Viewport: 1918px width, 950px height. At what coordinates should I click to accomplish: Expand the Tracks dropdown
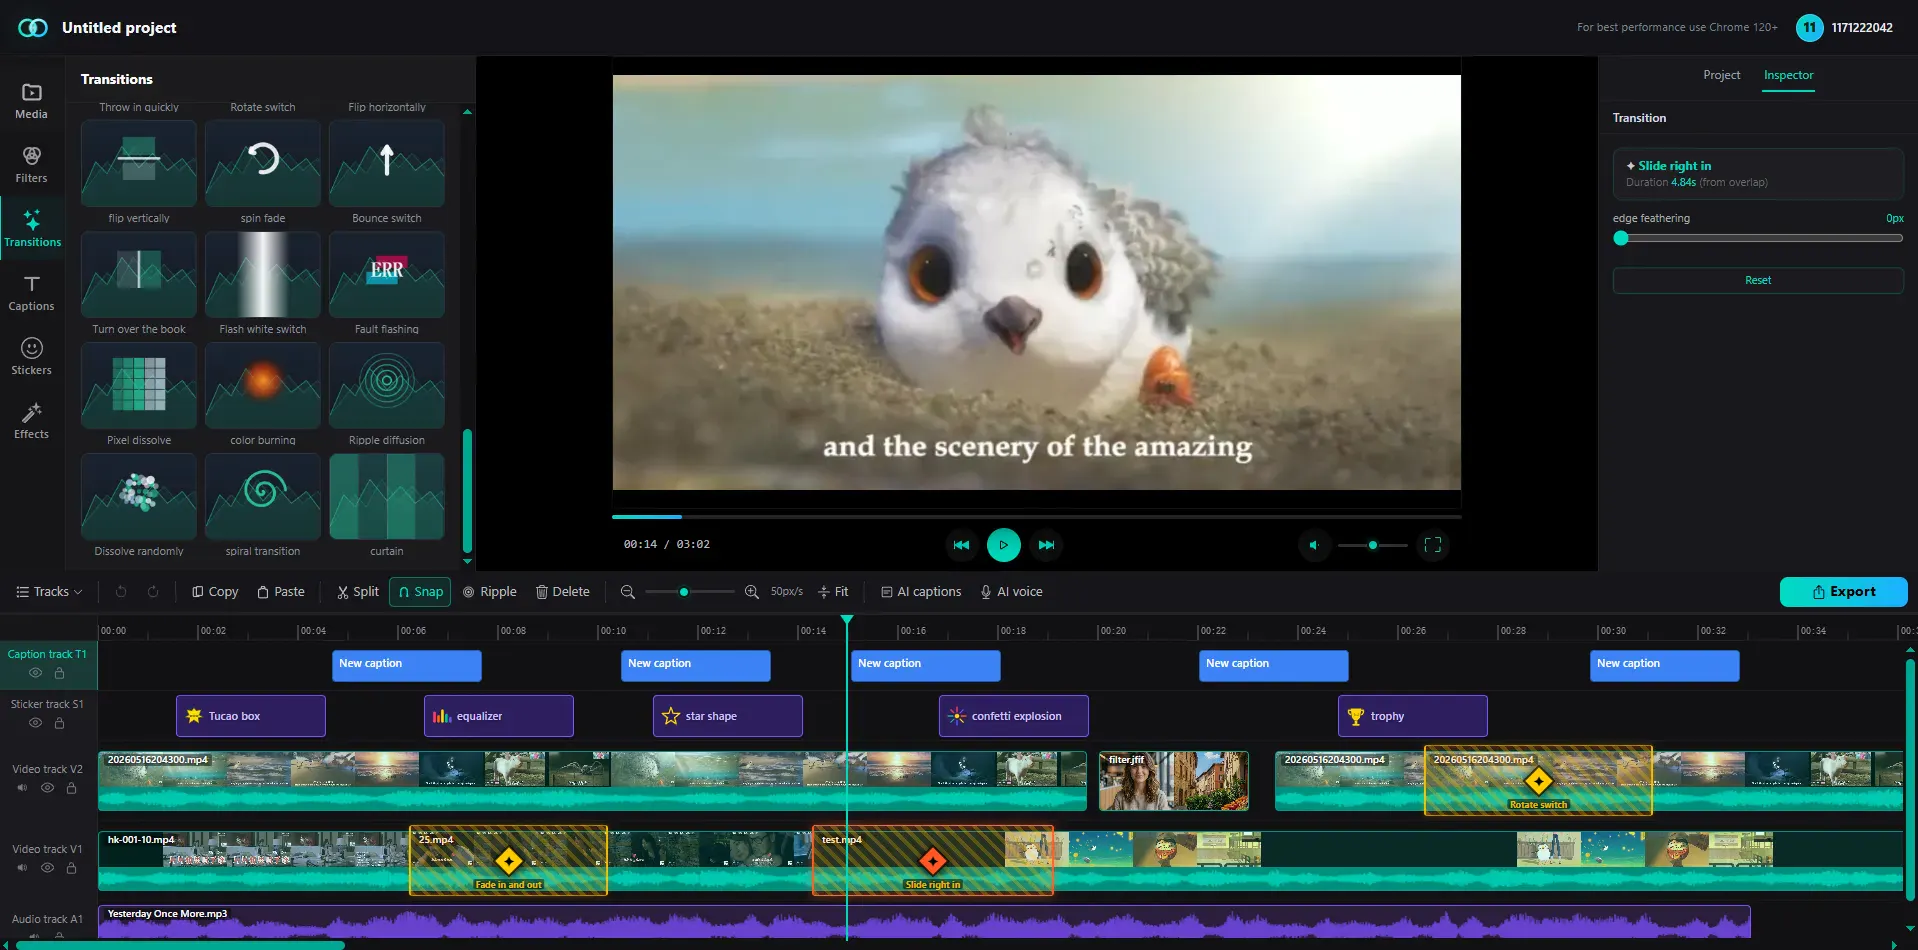pyautogui.click(x=49, y=592)
